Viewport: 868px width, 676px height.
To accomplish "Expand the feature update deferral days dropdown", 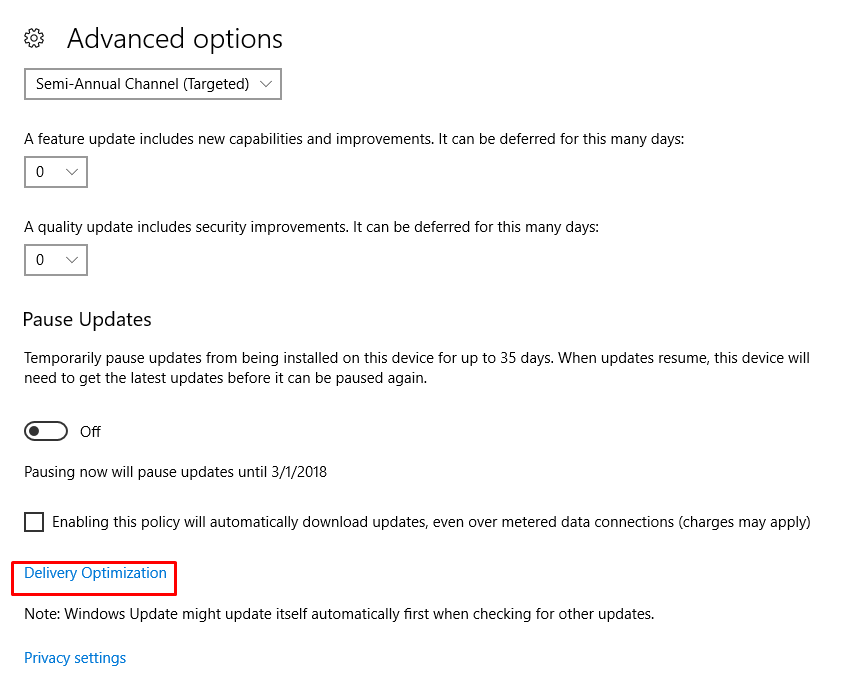I will (55, 172).
